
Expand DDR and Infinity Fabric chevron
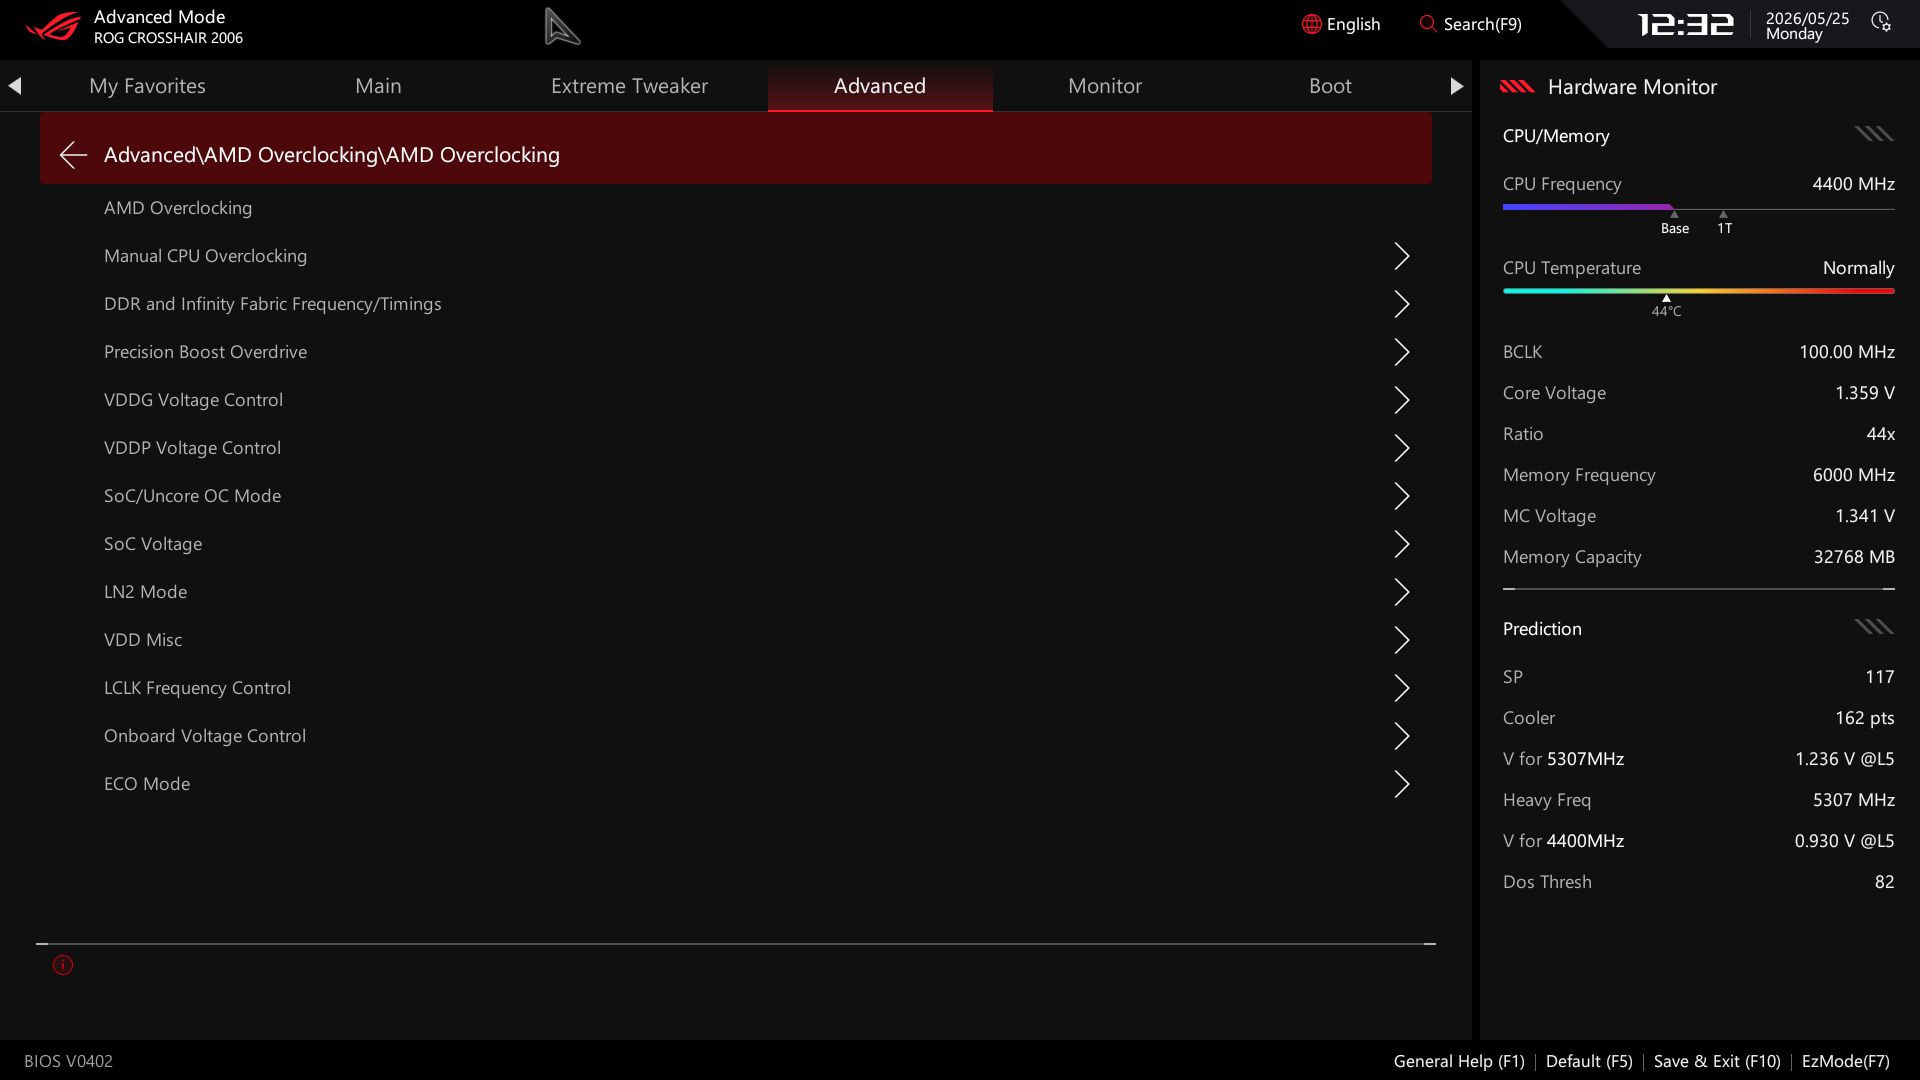click(1402, 304)
